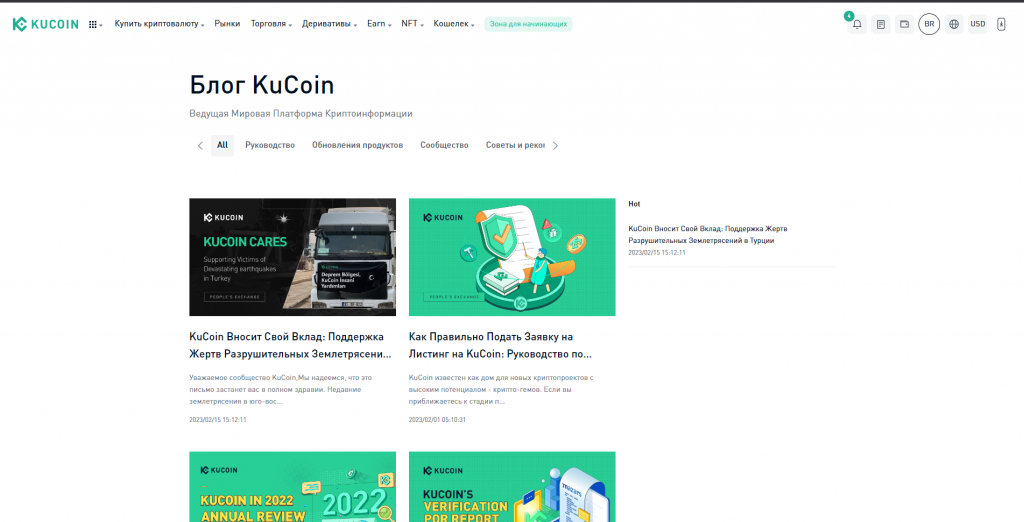The width and height of the screenshot is (1024, 522).
Task: Open the KuCoin in 2022 Annual Review thumbnail
Action: 293,487
